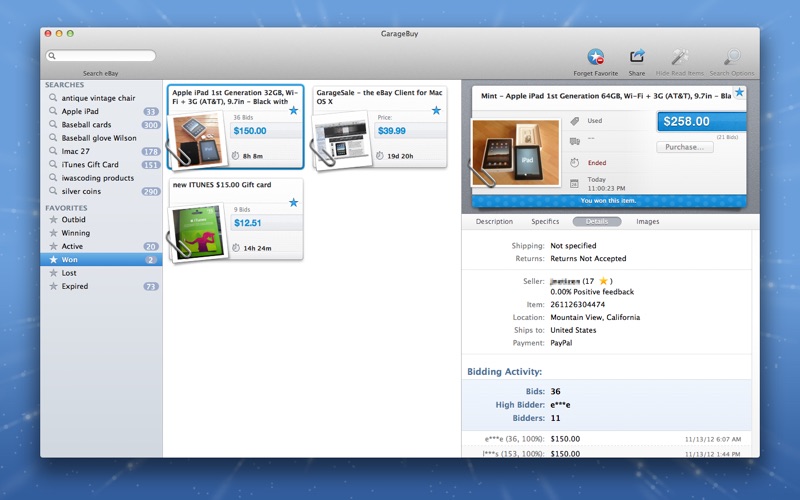Click the clock icon beside '8h 8m'
Image resolution: width=800 pixels, height=500 pixels.
[235, 156]
